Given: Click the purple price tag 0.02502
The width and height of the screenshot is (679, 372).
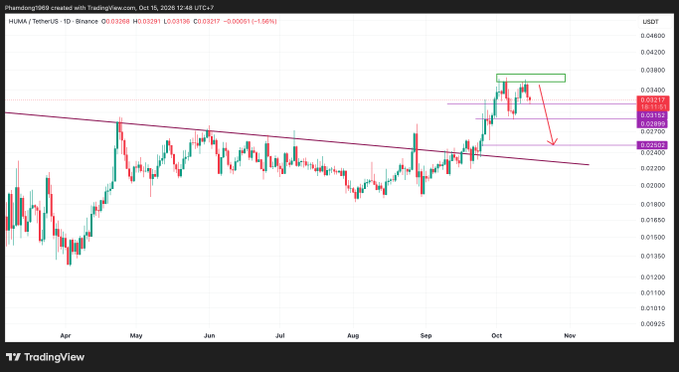Looking at the screenshot, I should (x=652, y=145).
